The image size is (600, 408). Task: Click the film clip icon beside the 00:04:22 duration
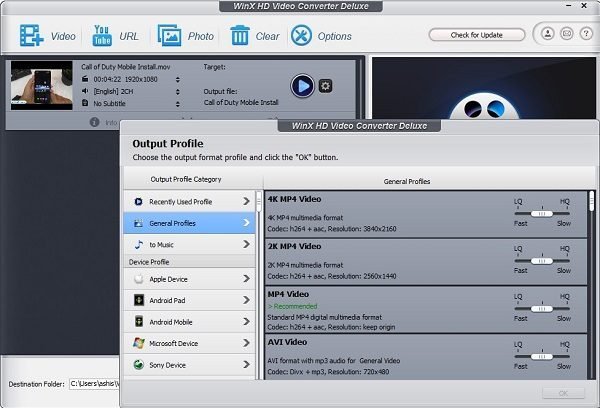coord(85,79)
